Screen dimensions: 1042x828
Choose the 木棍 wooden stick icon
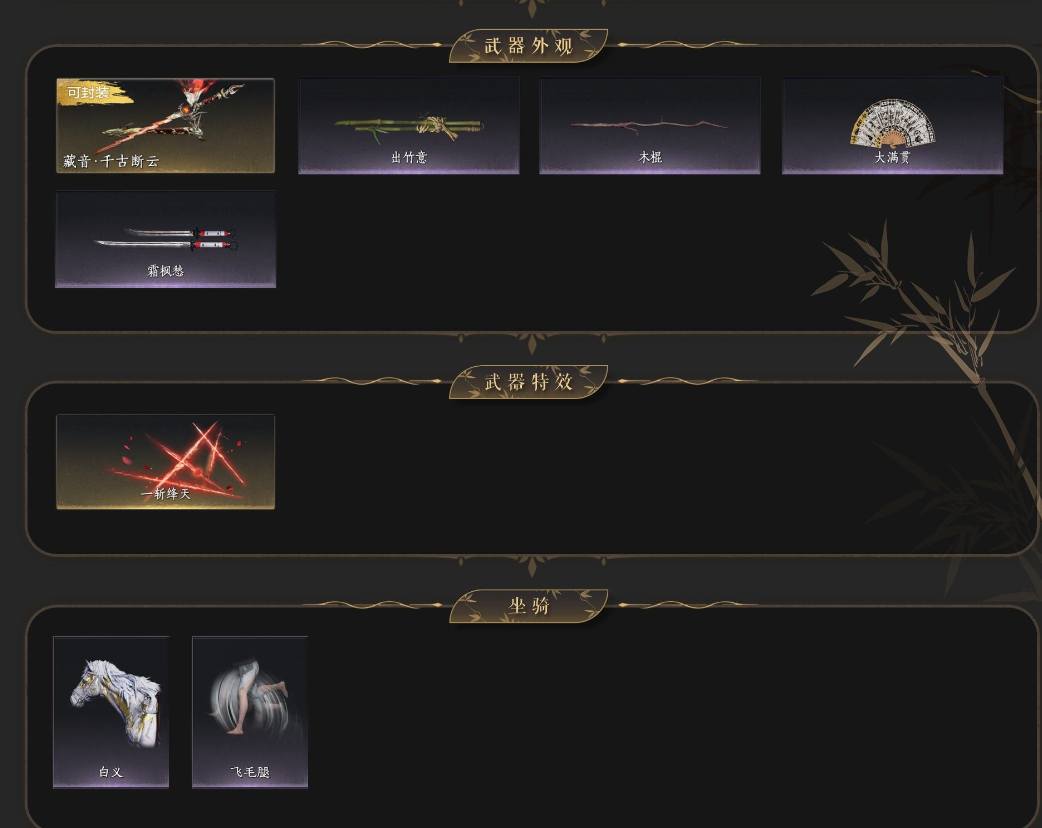(x=650, y=126)
